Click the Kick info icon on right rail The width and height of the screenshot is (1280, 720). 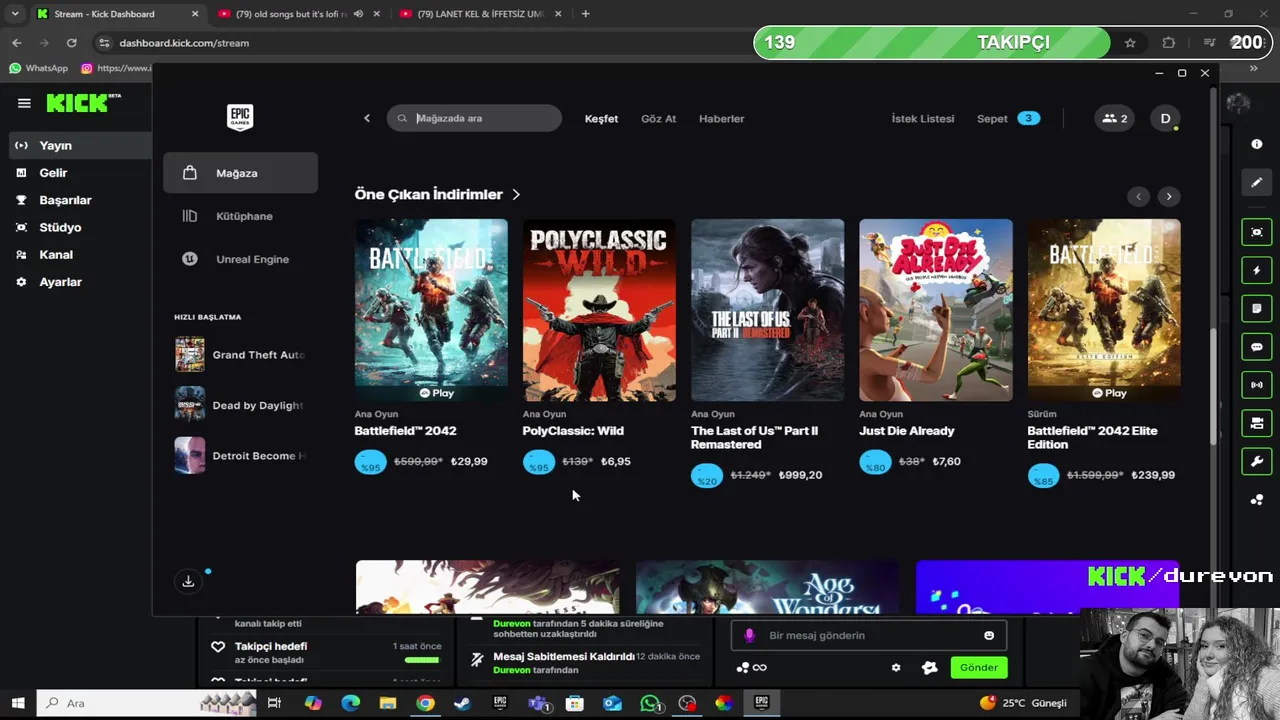(x=1257, y=144)
